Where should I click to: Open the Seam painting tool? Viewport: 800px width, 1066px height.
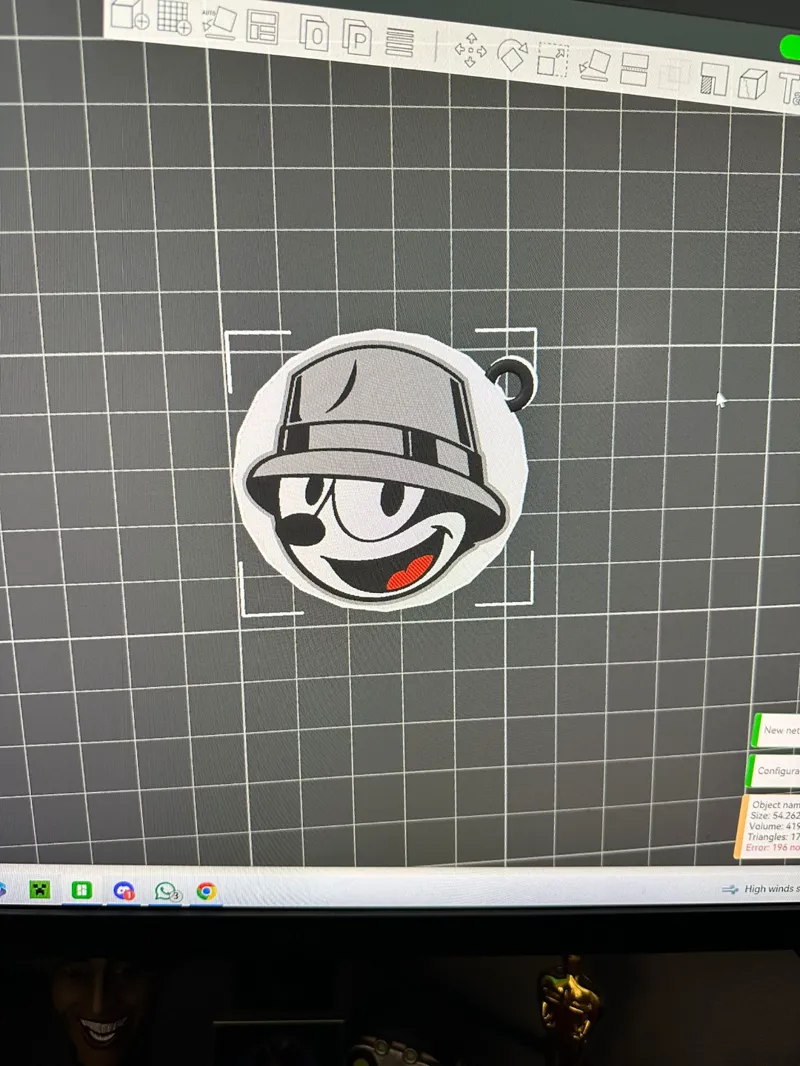point(752,84)
